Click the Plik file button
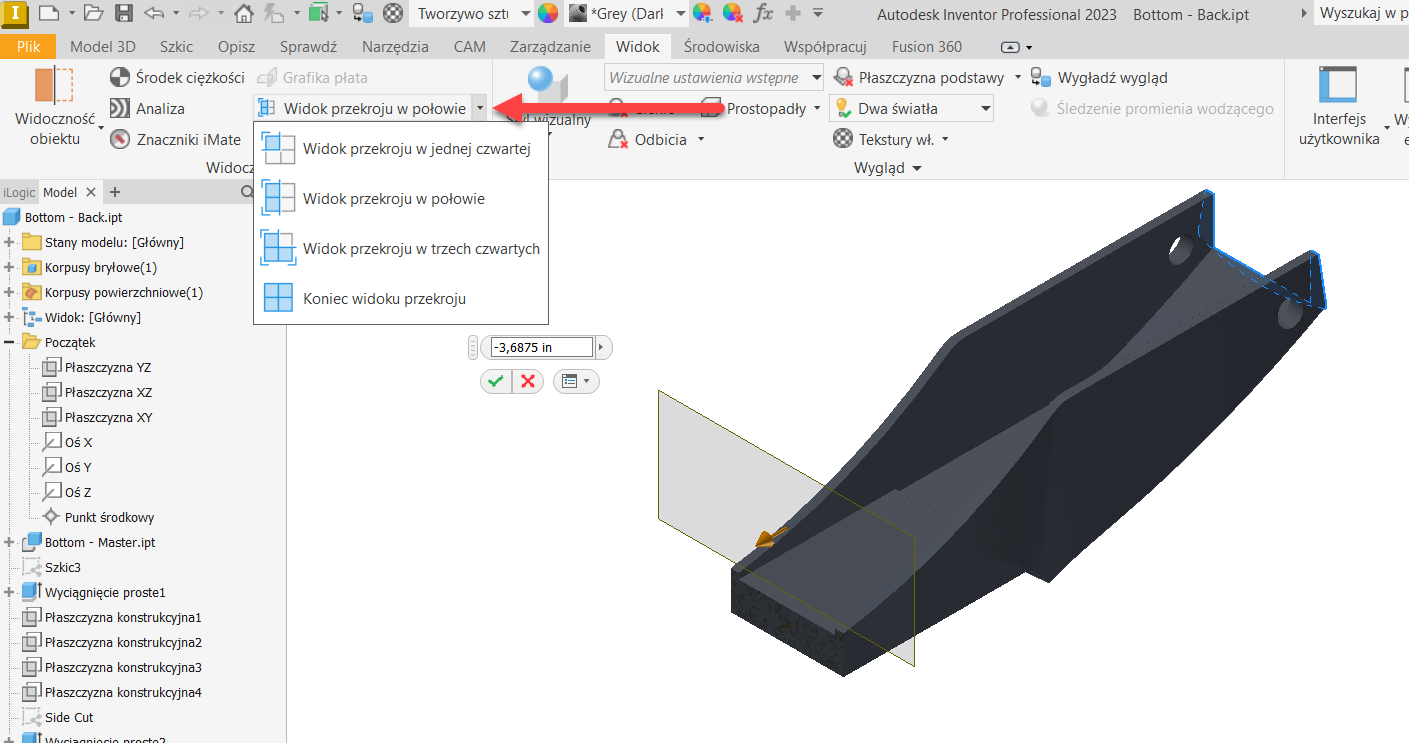1409x743 pixels. point(28,47)
